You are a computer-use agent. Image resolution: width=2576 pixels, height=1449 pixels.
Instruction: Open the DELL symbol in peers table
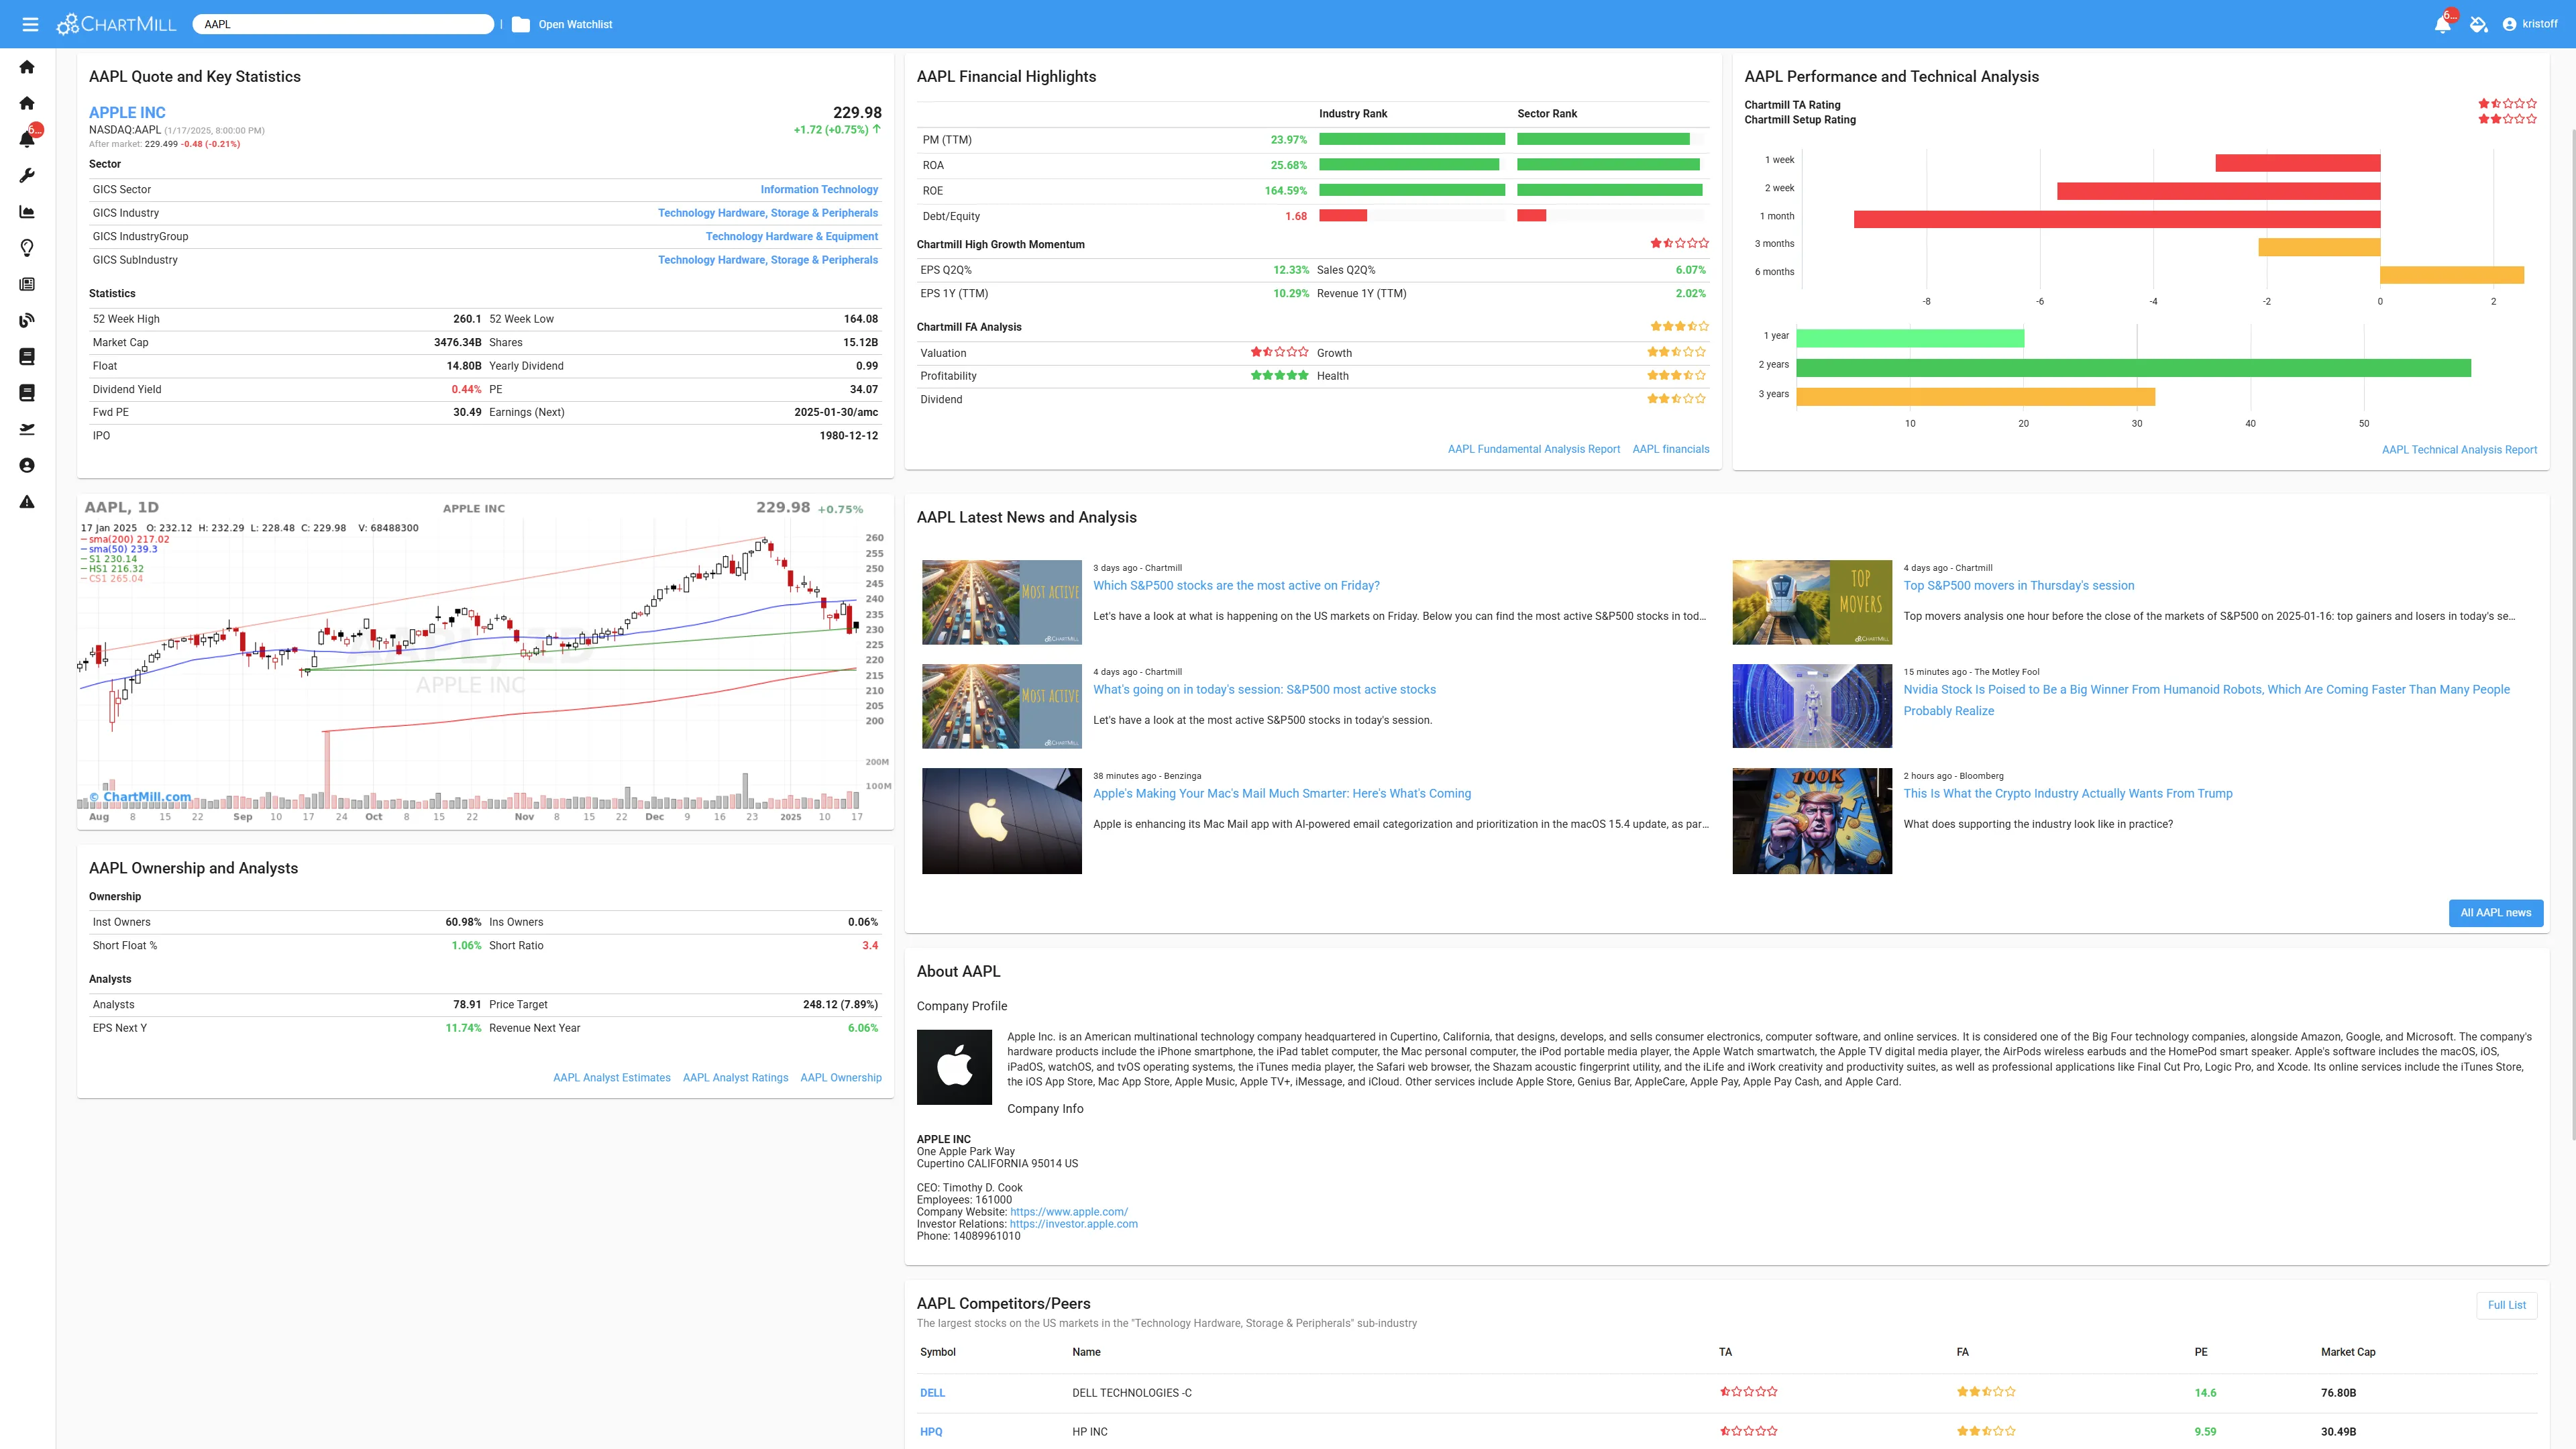[932, 1393]
